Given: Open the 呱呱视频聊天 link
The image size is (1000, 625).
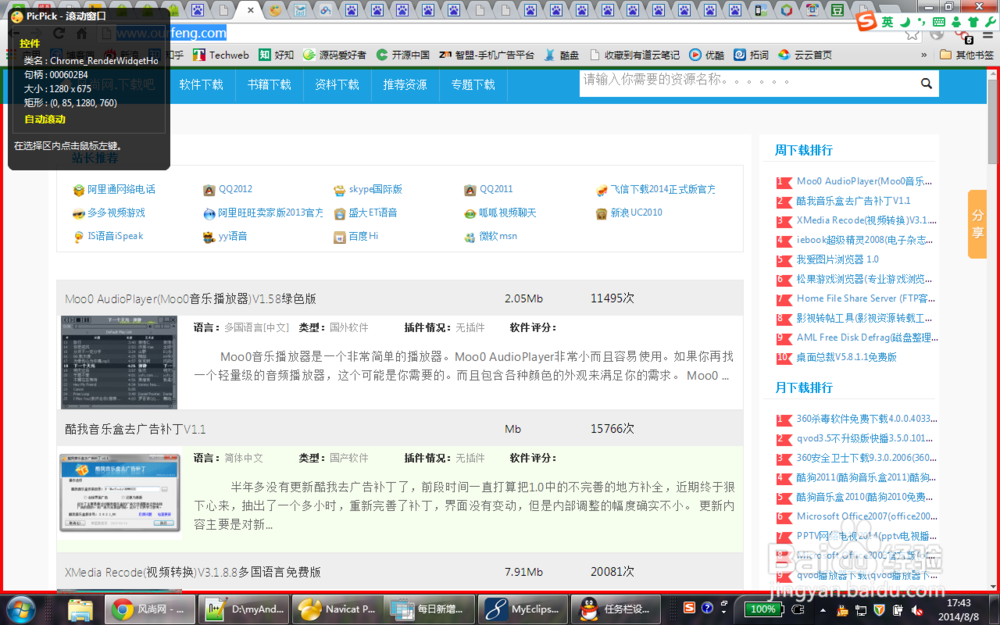Looking at the screenshot, I should click(x=508, y=212).
